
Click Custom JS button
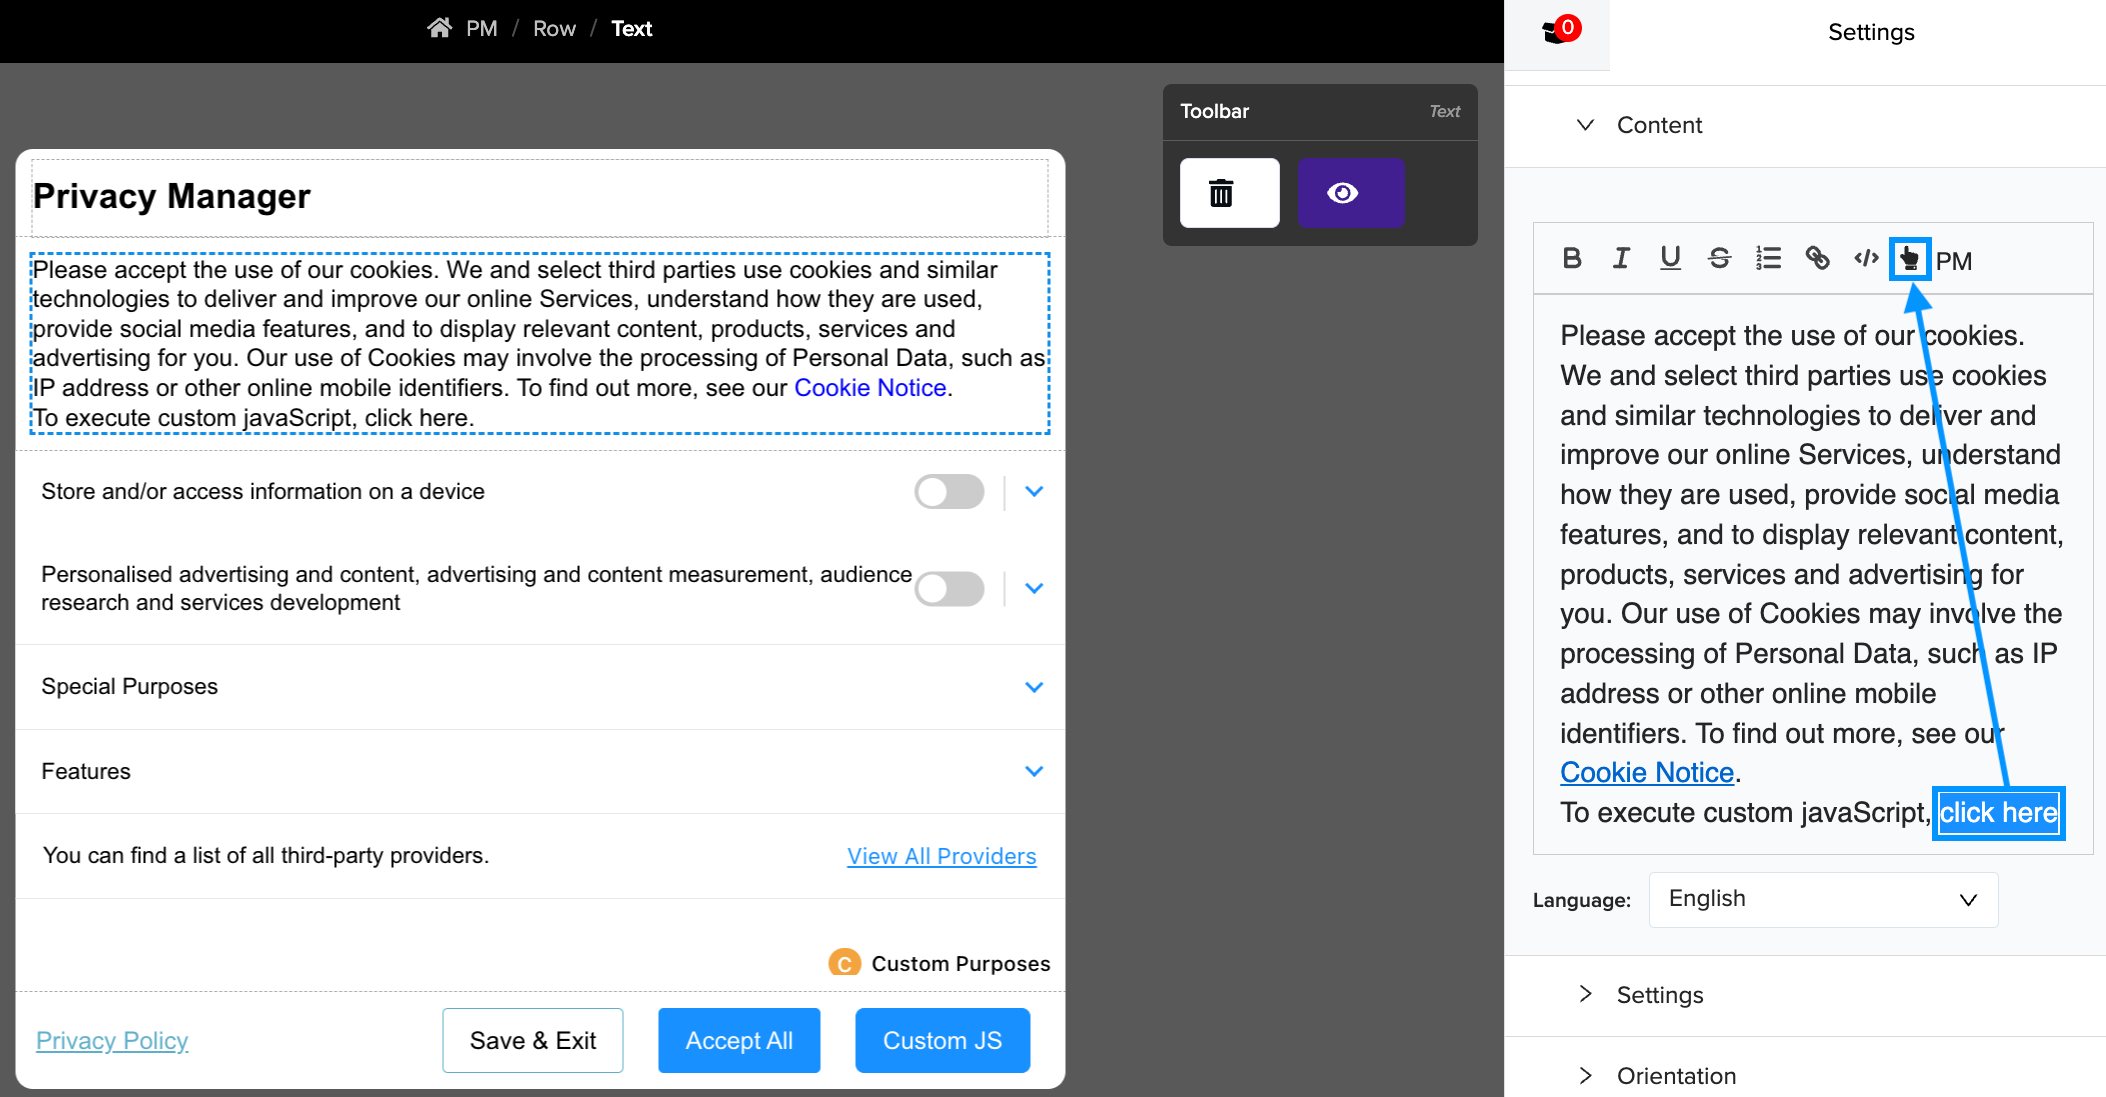(942, 1041)
